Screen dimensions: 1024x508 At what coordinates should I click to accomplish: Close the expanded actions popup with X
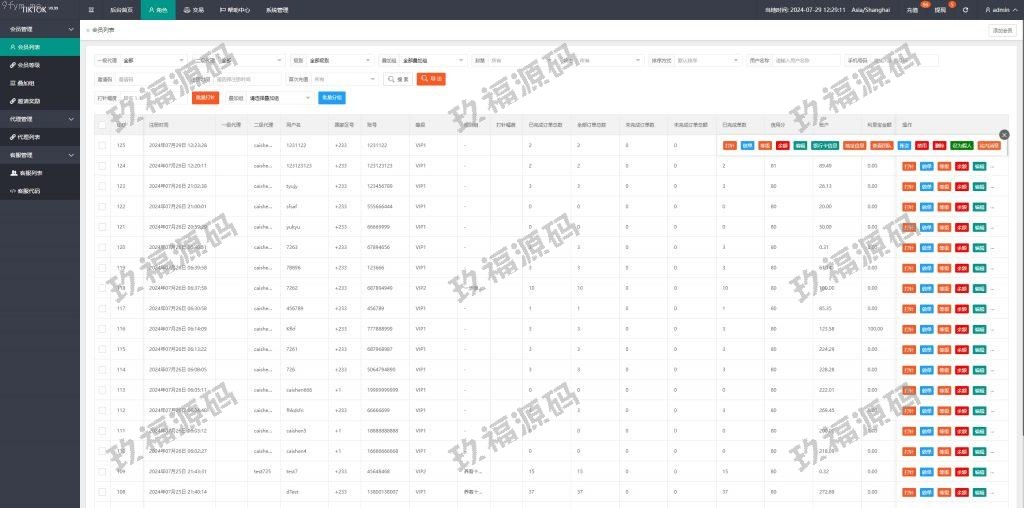point(1004,135)
